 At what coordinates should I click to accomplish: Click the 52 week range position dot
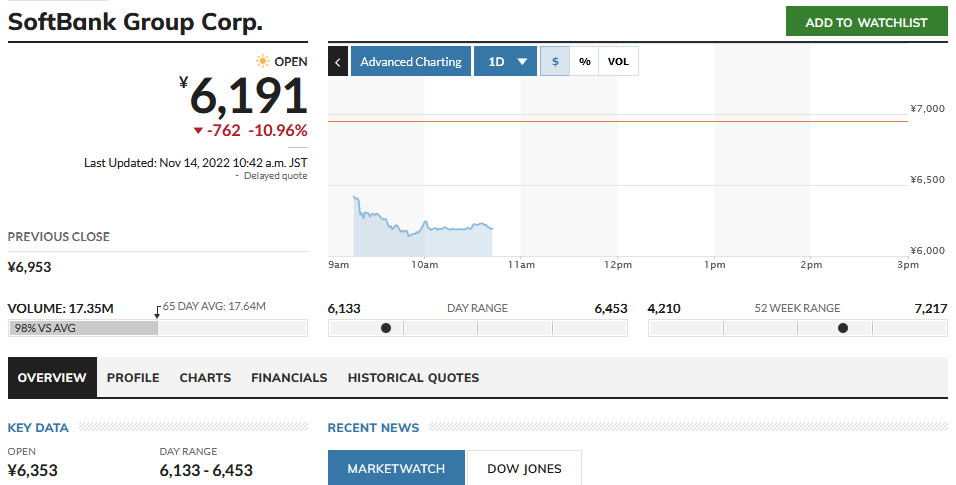pos(843,328)
